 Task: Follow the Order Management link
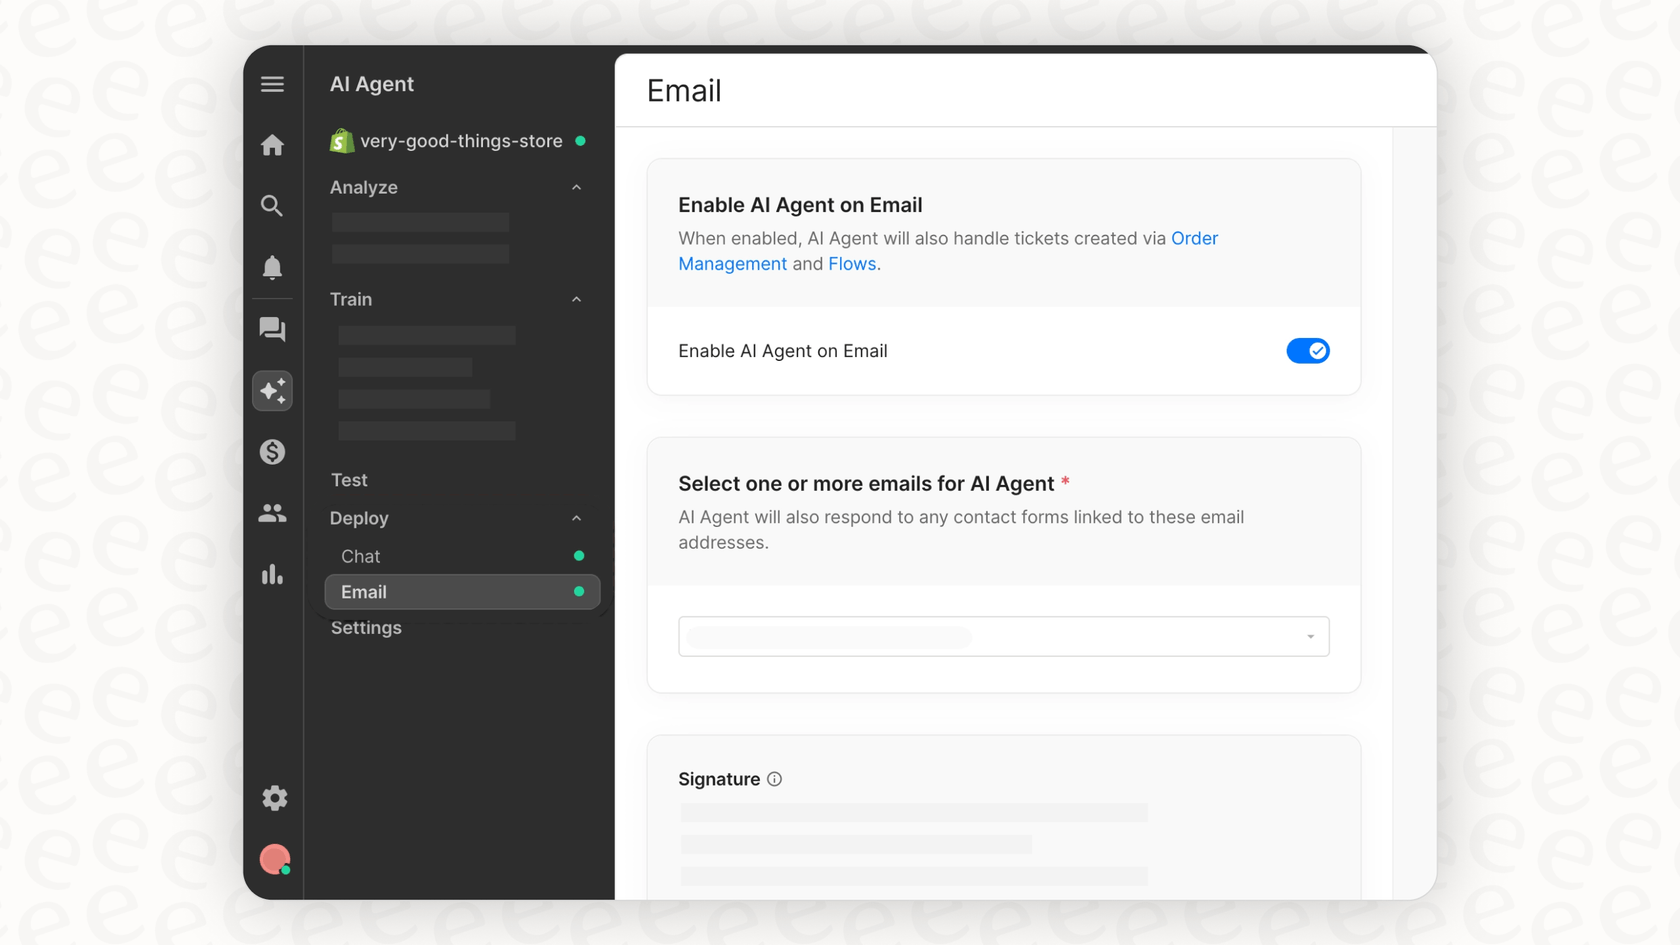coord(1194,238)
